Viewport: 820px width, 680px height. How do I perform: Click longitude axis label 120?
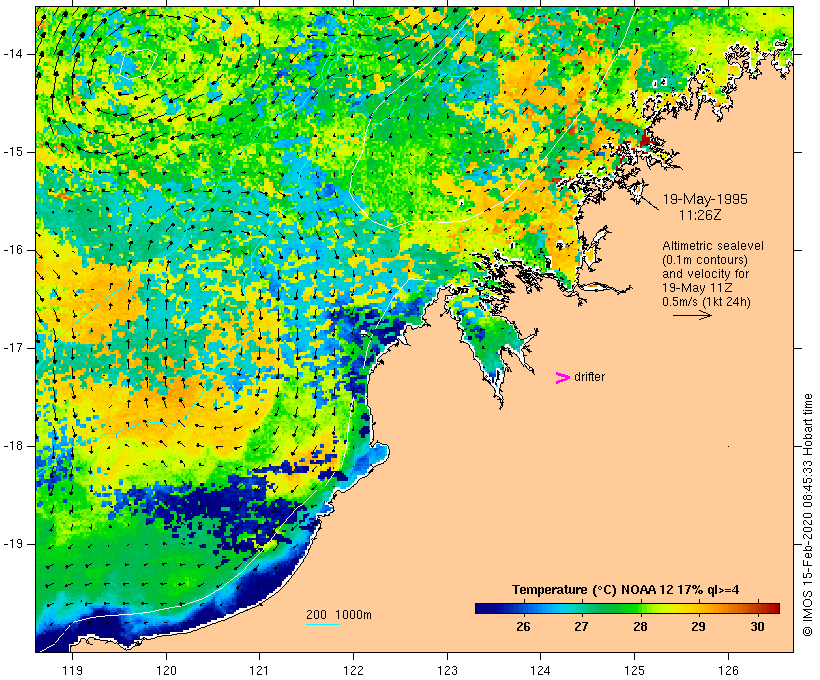coord(166,670)
